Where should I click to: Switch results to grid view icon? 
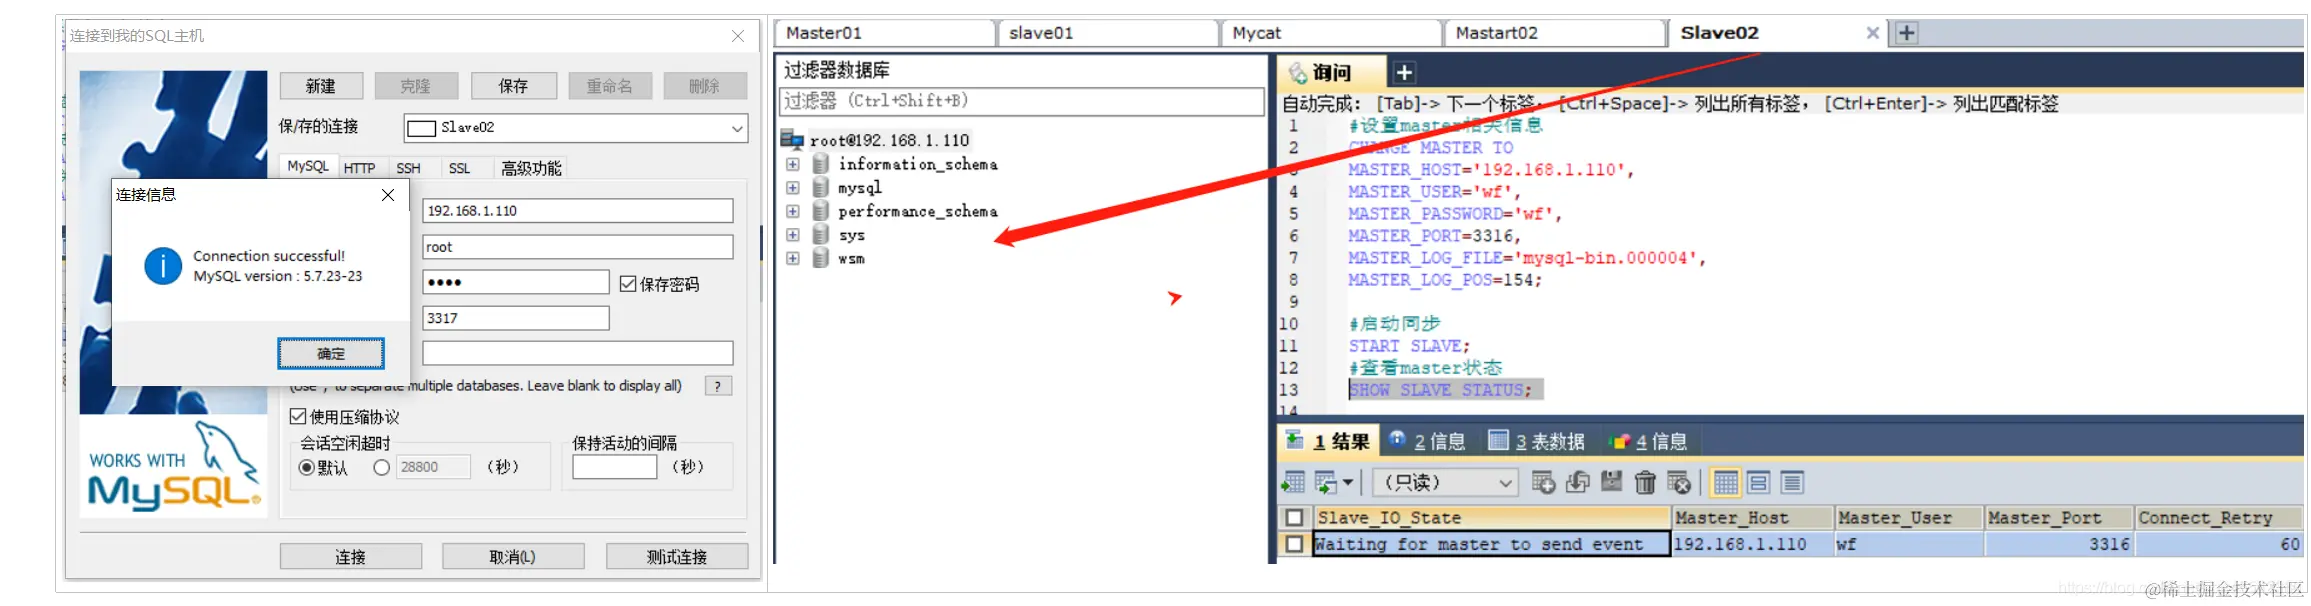tap(1725, 483)
